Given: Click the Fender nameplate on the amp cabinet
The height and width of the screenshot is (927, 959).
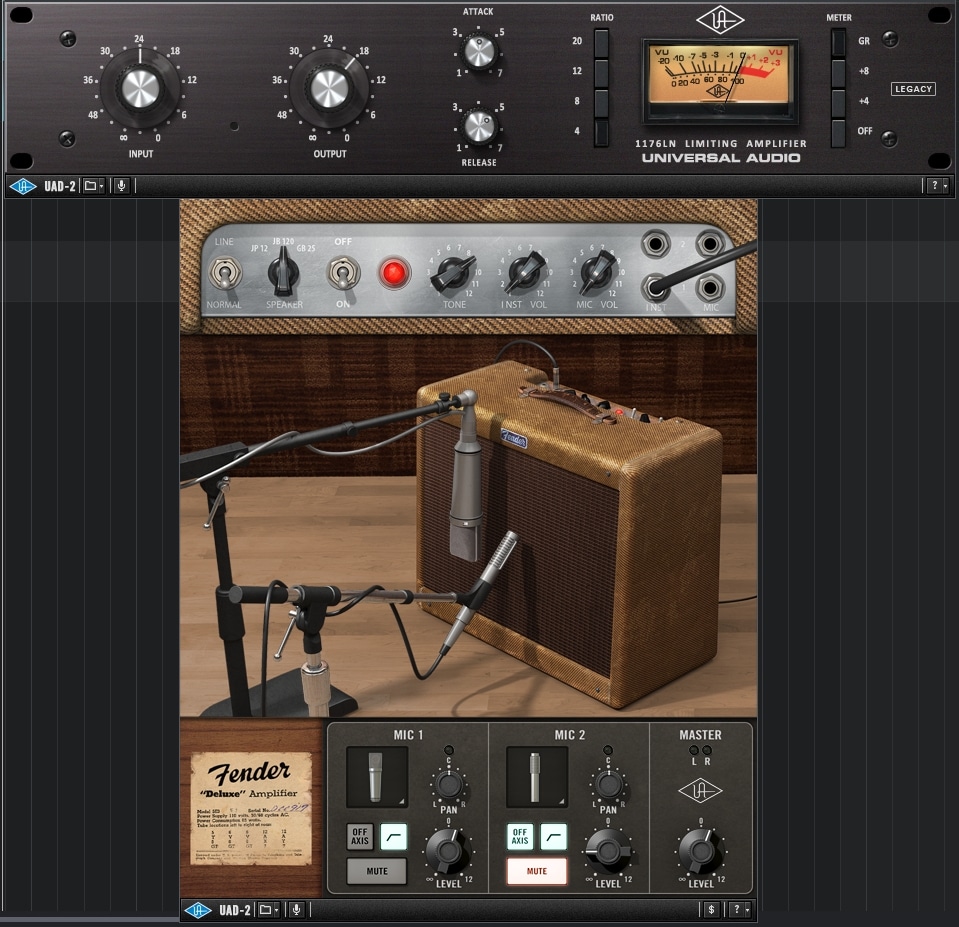Looking at the screenshot, I should (514, 438).
